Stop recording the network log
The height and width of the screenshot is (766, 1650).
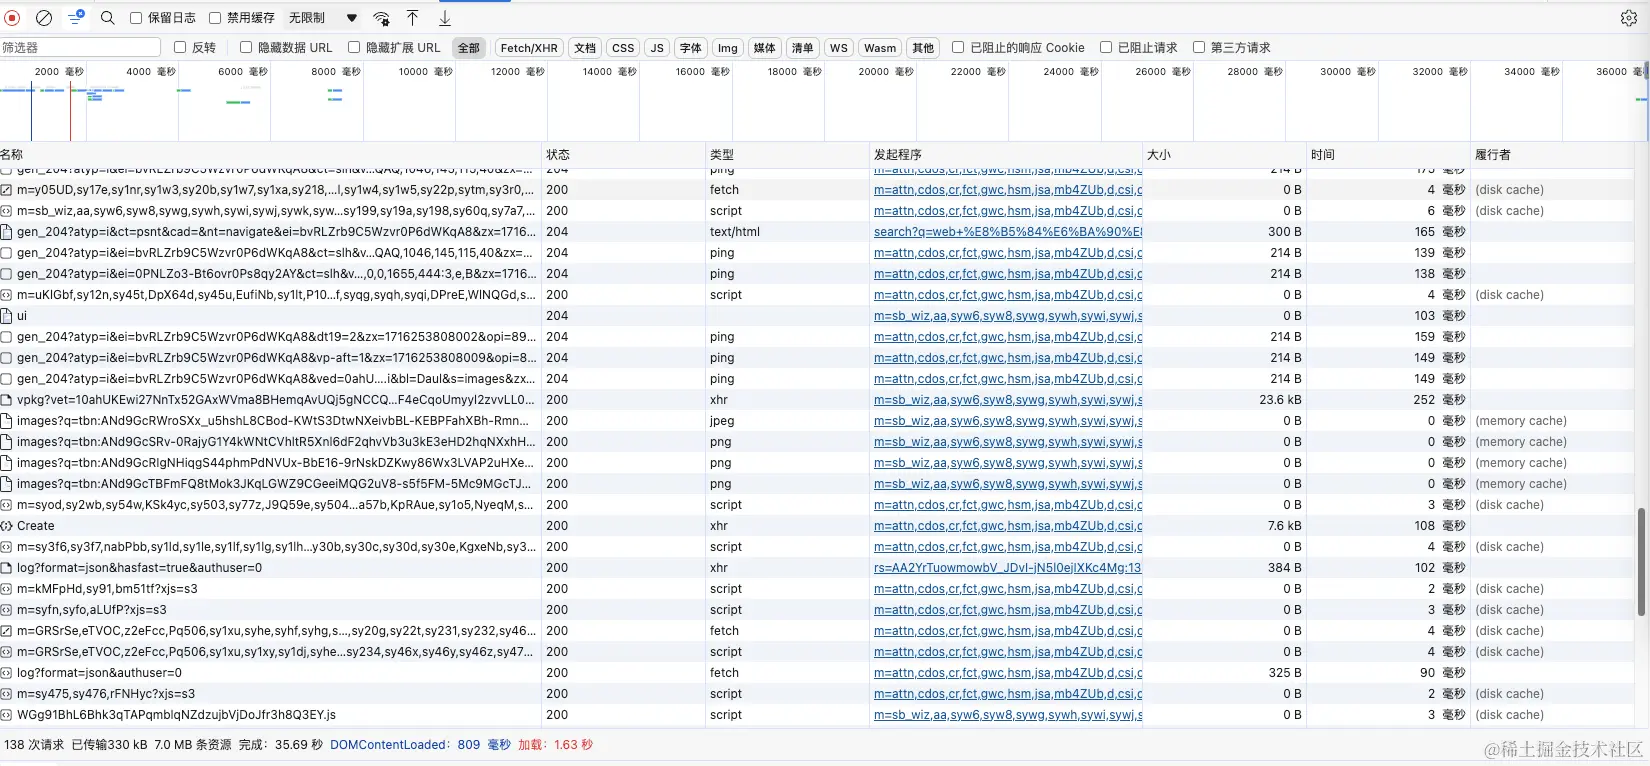pyautogui.click(x=13, y=18)
